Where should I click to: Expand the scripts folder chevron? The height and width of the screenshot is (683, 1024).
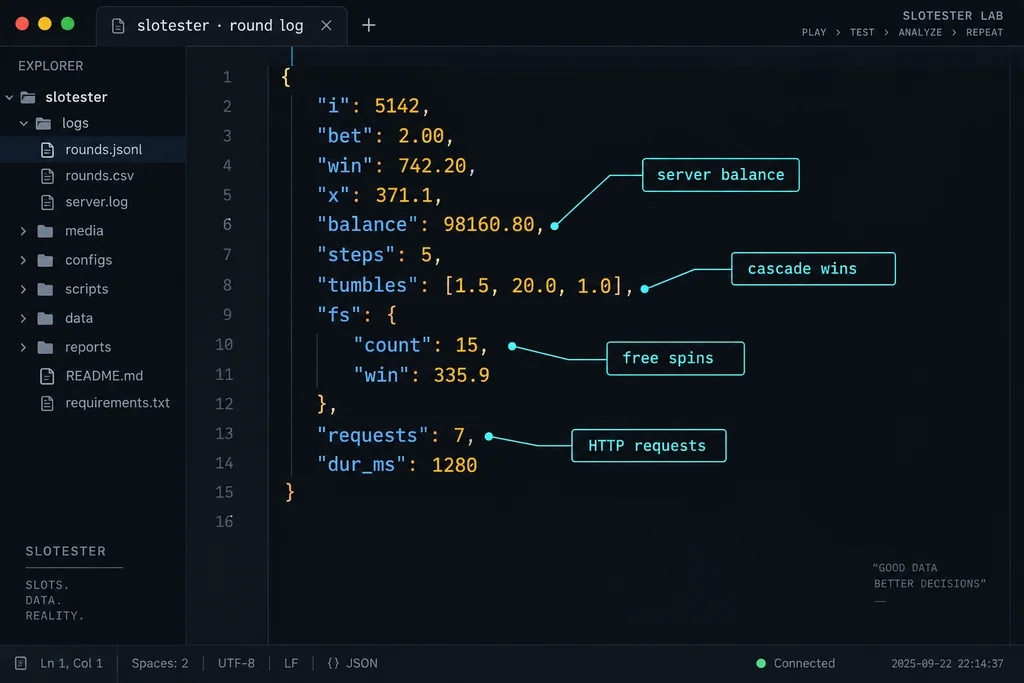24,289
